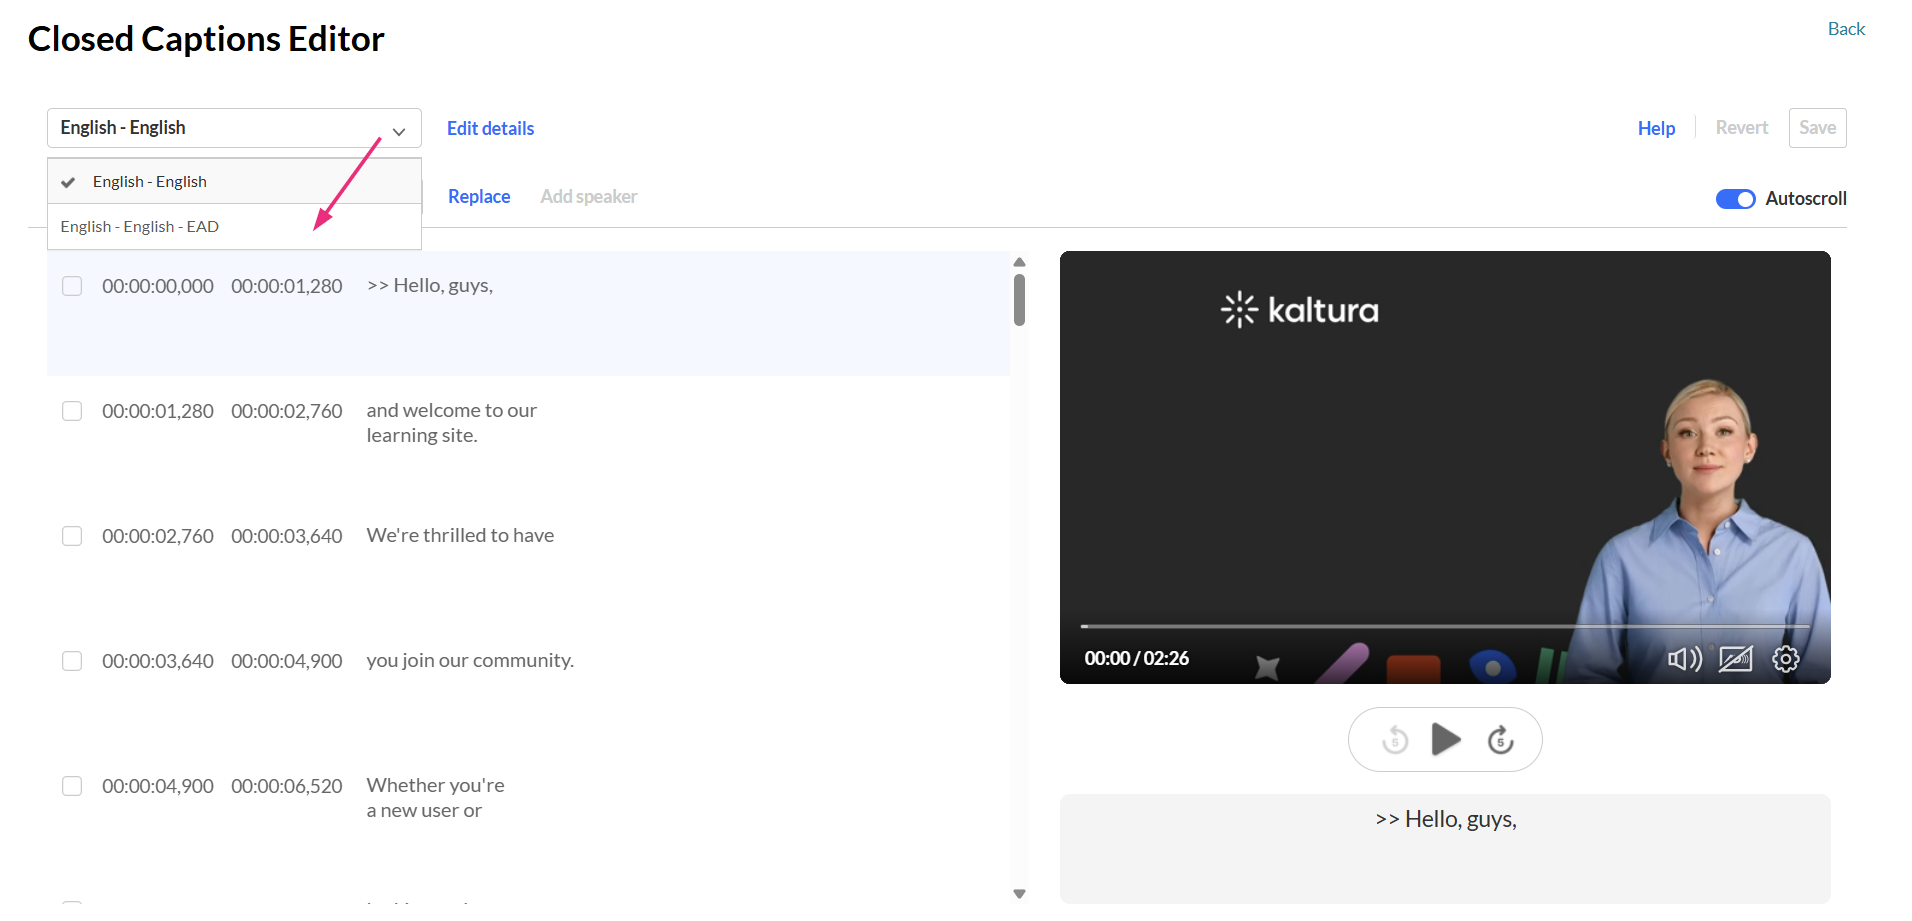Click the end time 00:00:02,760 in second row
The height and width of the screenshot is (921, 1912).
click(287, 411)
